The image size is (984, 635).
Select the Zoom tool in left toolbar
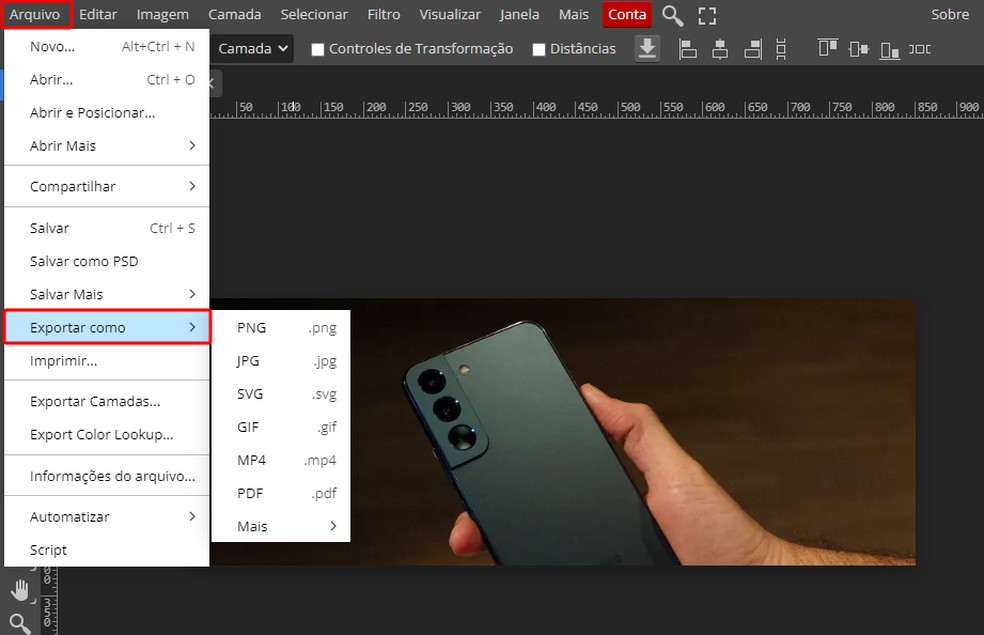tap(20, 624)
